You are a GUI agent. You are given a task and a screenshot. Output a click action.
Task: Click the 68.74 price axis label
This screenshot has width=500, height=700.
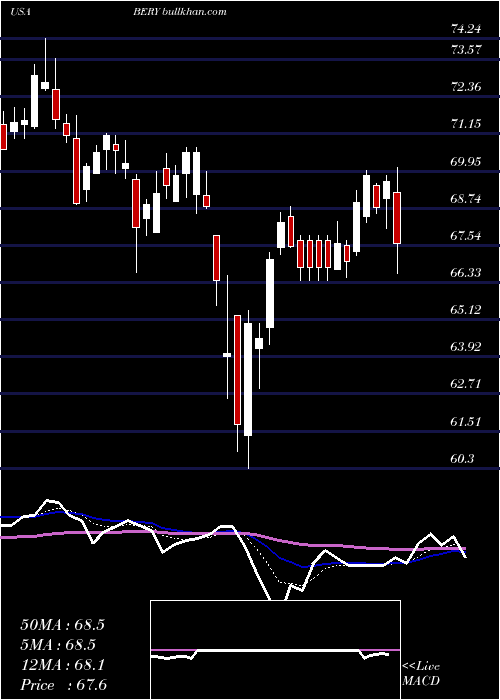click(x=466, y=199)
